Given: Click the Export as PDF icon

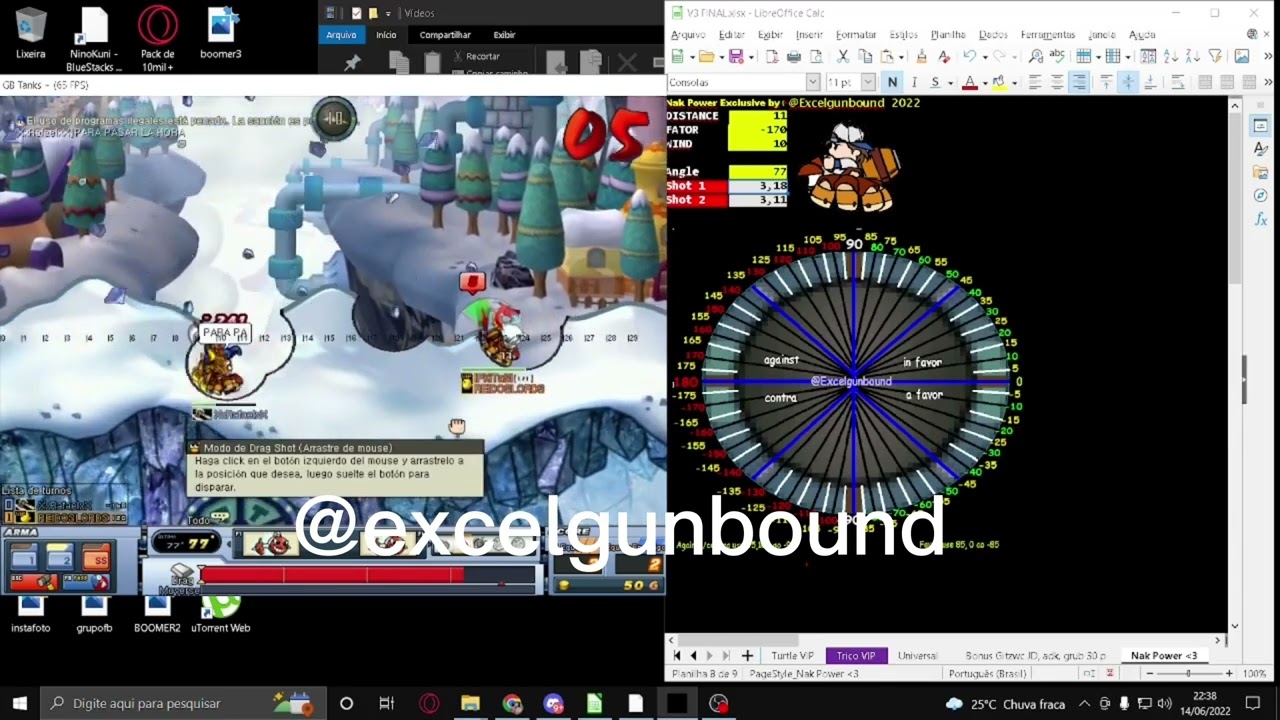Looking at the screenshot, I should tap(772, 57).
